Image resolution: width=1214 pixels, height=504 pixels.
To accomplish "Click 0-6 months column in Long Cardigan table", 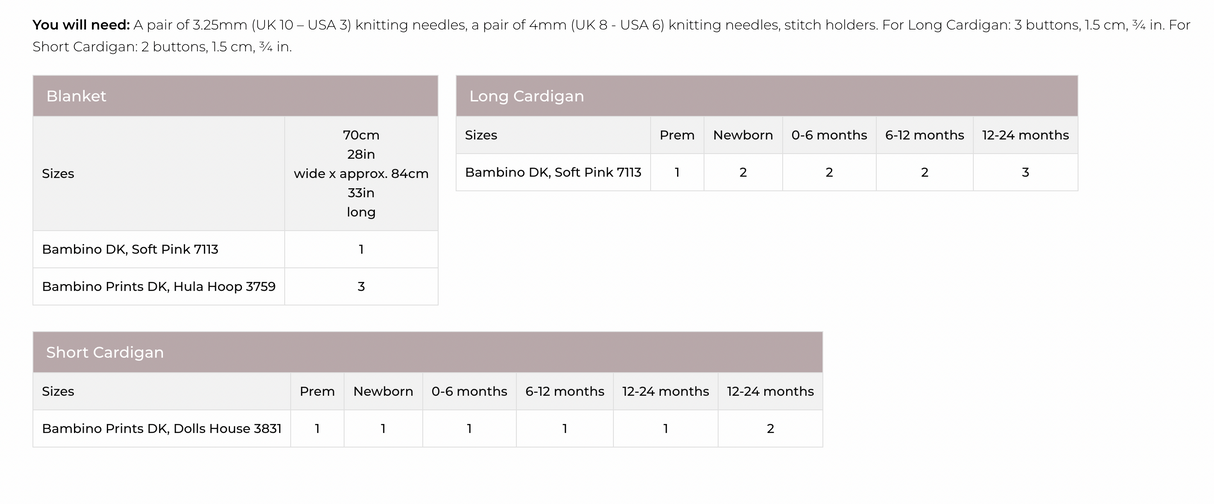I will point(829,135).
